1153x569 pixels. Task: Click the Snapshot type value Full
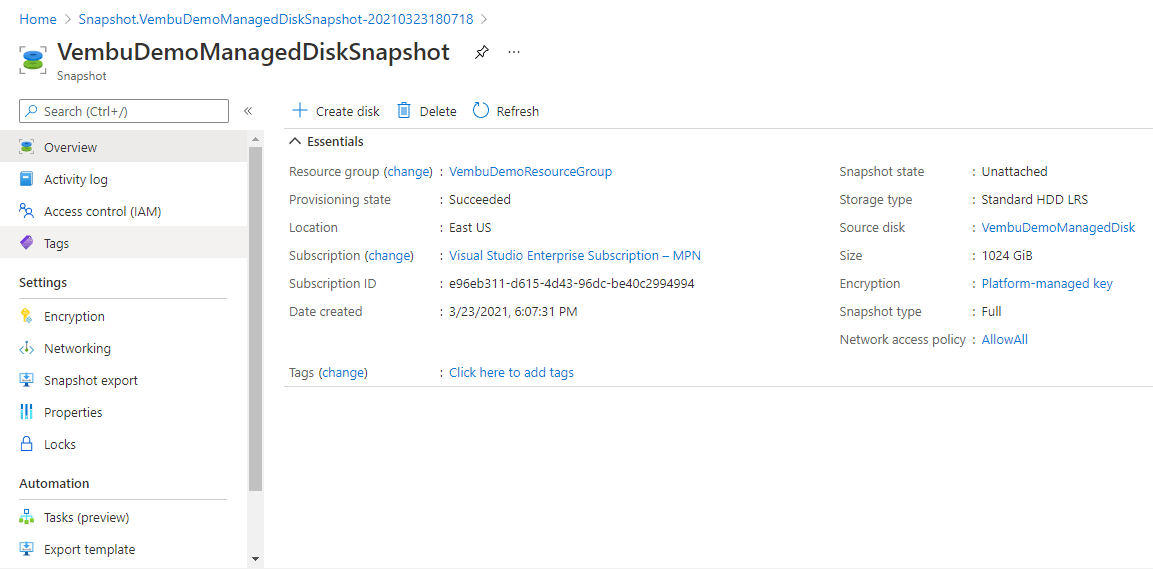click(991, 311)
